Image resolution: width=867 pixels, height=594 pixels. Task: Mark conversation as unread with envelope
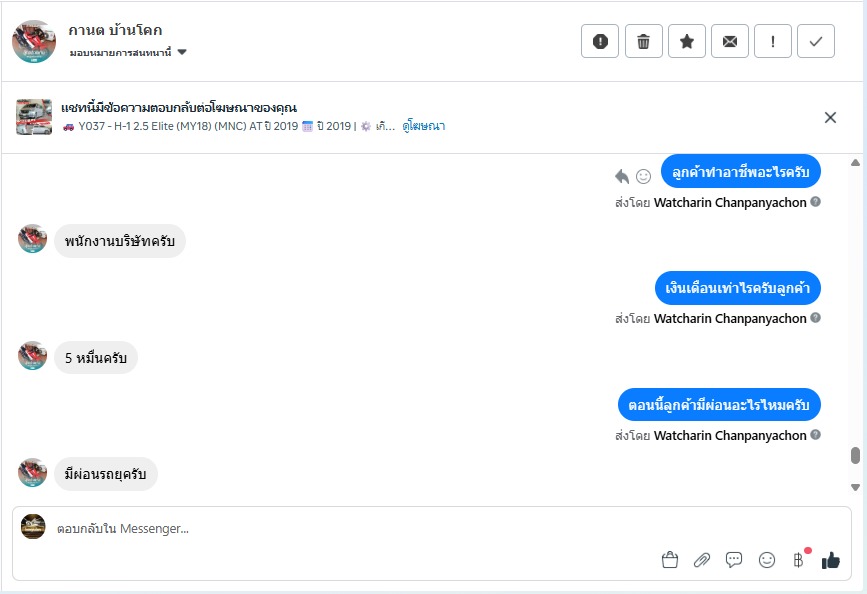pyautogui.click(x=730, y=41)
